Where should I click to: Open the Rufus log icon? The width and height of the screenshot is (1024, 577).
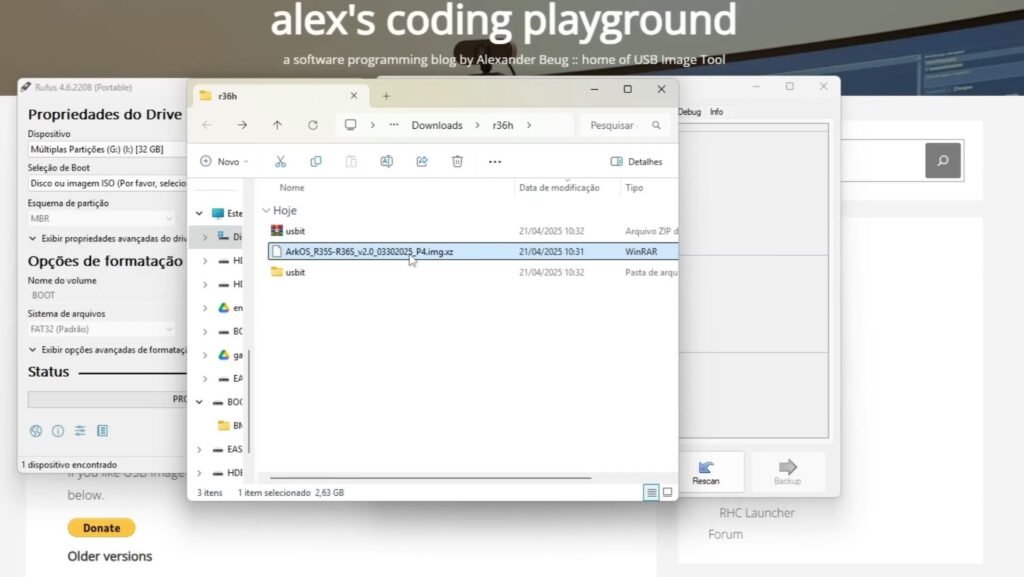103,431
